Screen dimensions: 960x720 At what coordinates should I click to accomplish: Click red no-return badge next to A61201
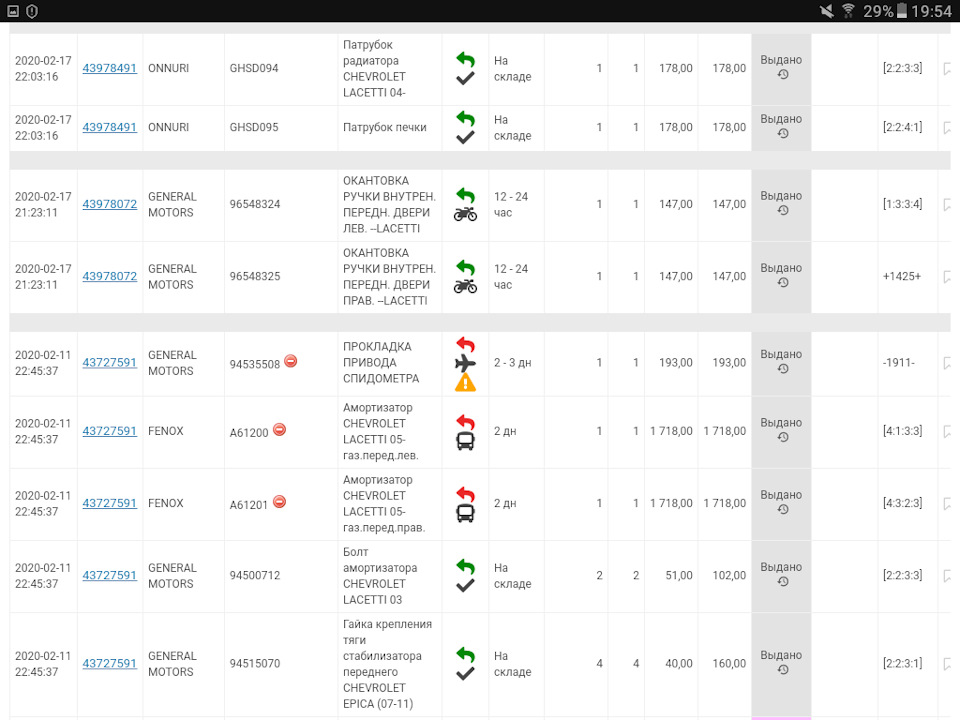point(279,502)
